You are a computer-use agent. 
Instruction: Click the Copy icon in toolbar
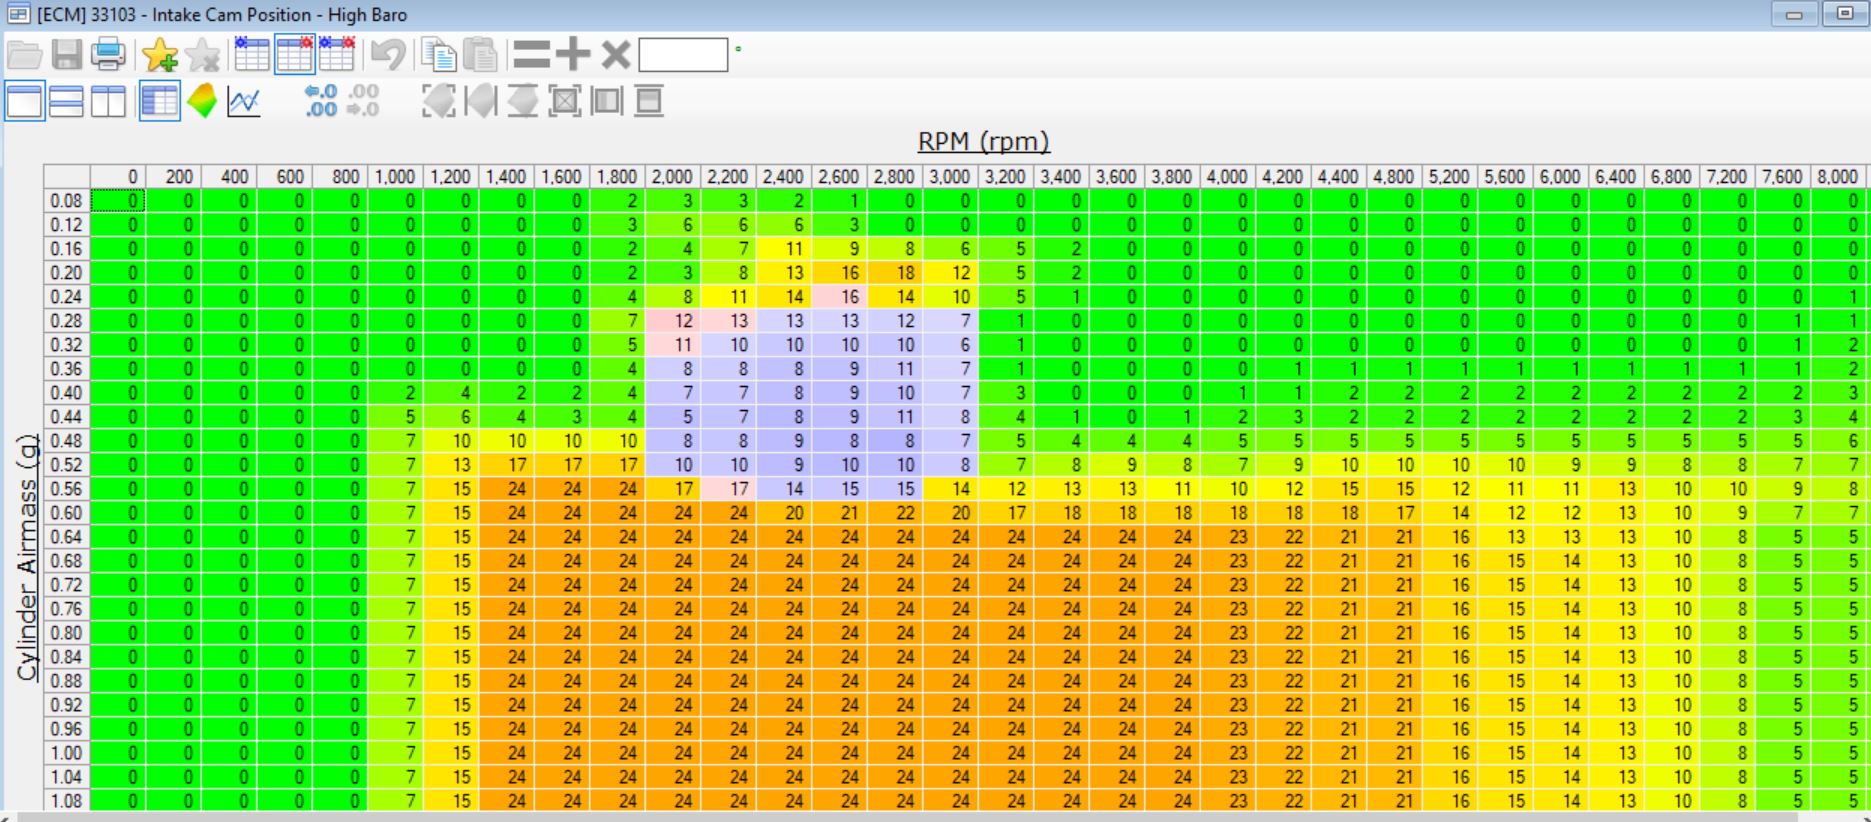click(x=438, y=54)
